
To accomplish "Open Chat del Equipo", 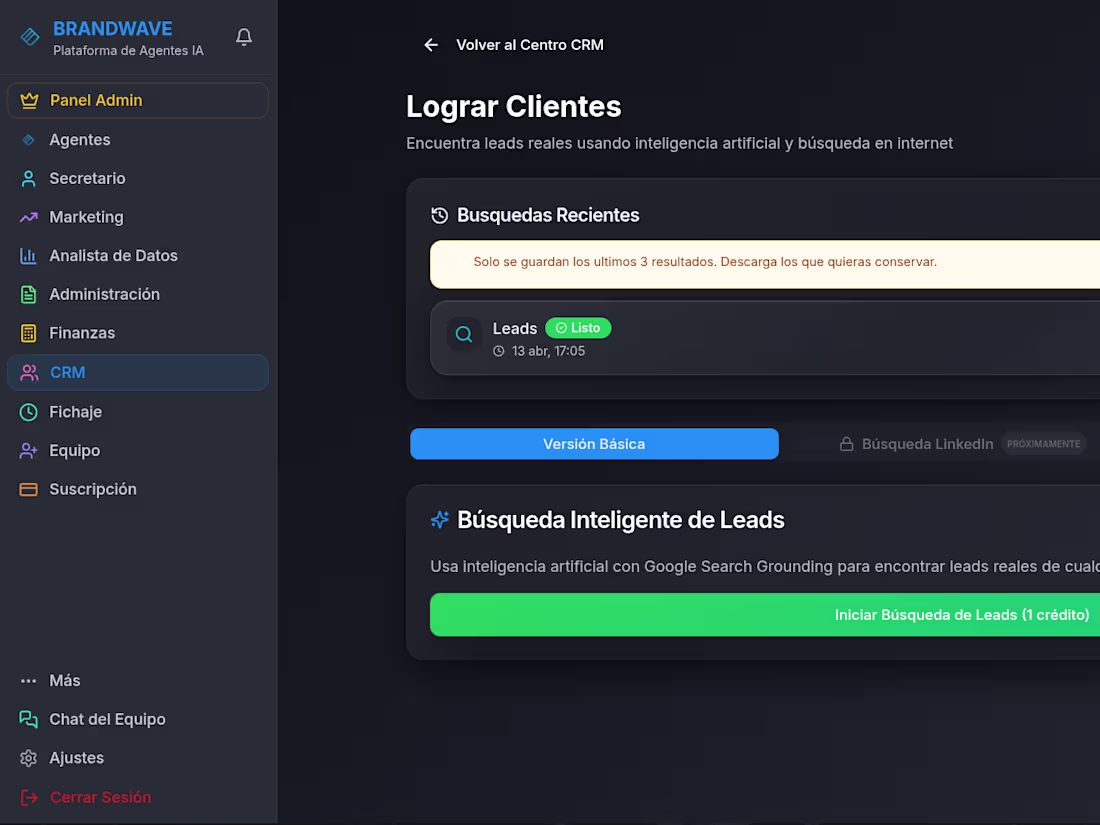I will pyautogui.click(x=138, y=719).
